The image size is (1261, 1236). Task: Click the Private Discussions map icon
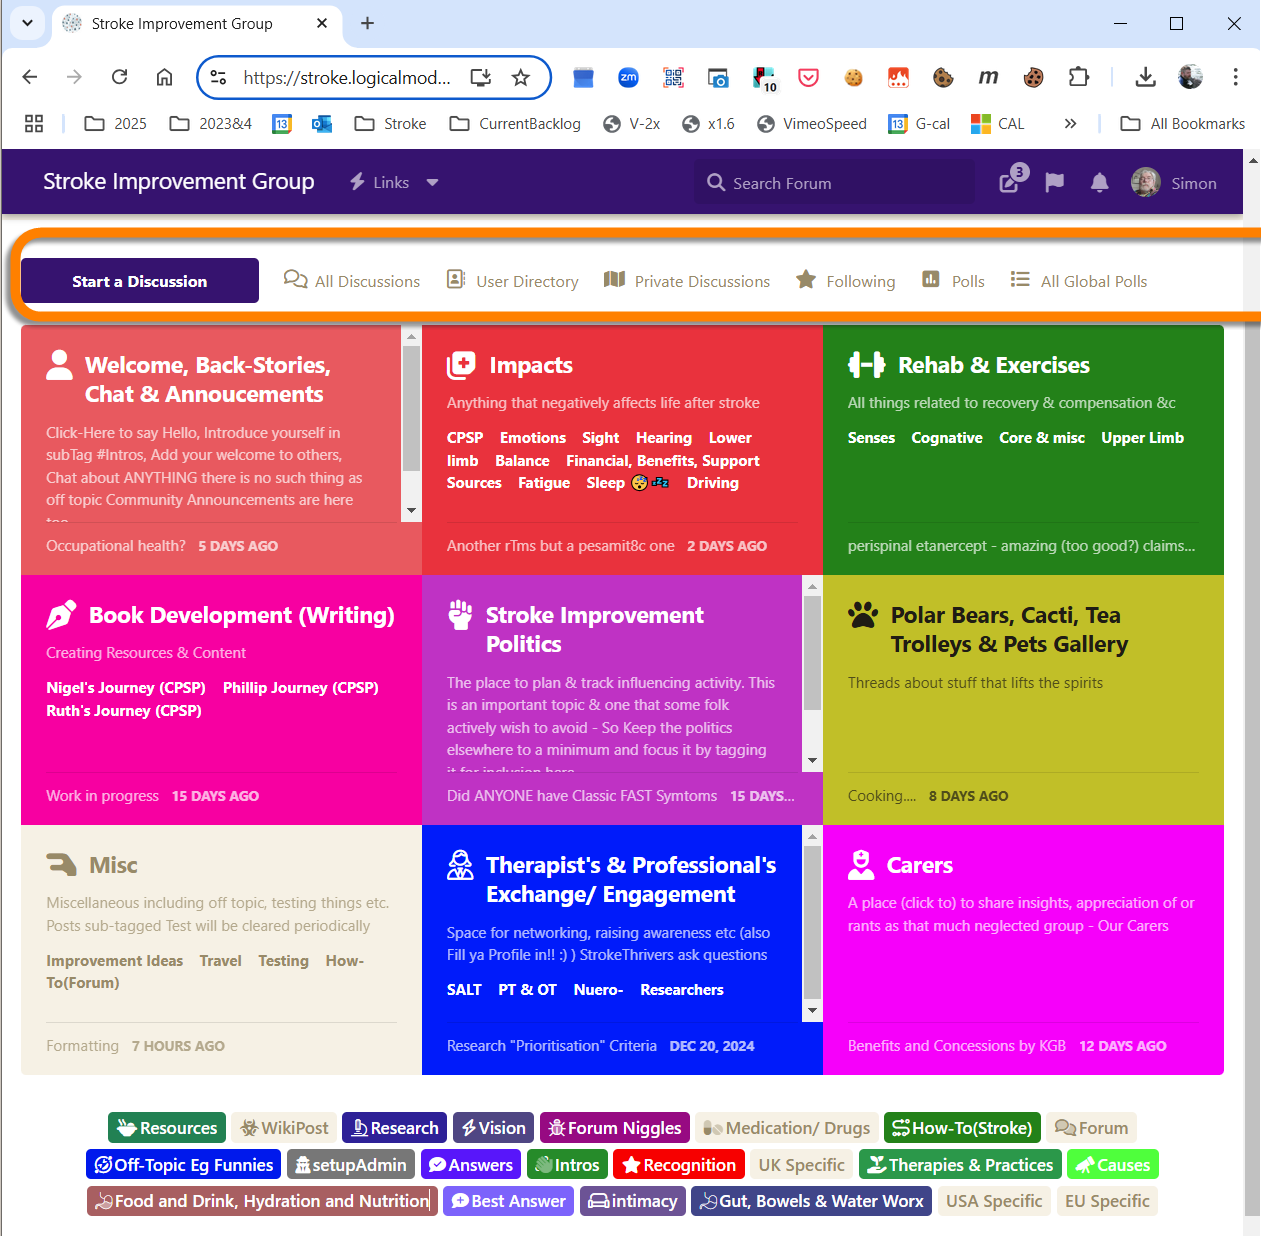613,280
